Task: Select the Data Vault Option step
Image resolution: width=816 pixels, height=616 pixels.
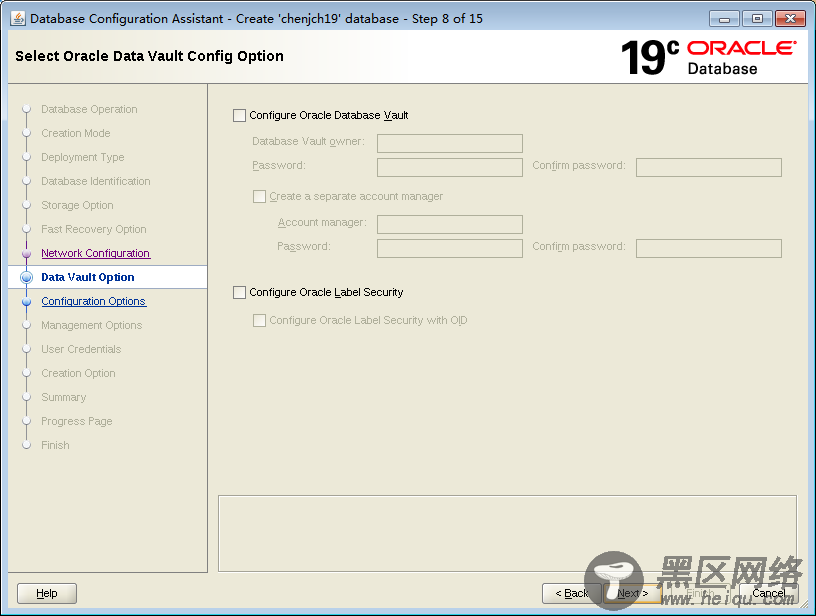Action: [87, 277]
